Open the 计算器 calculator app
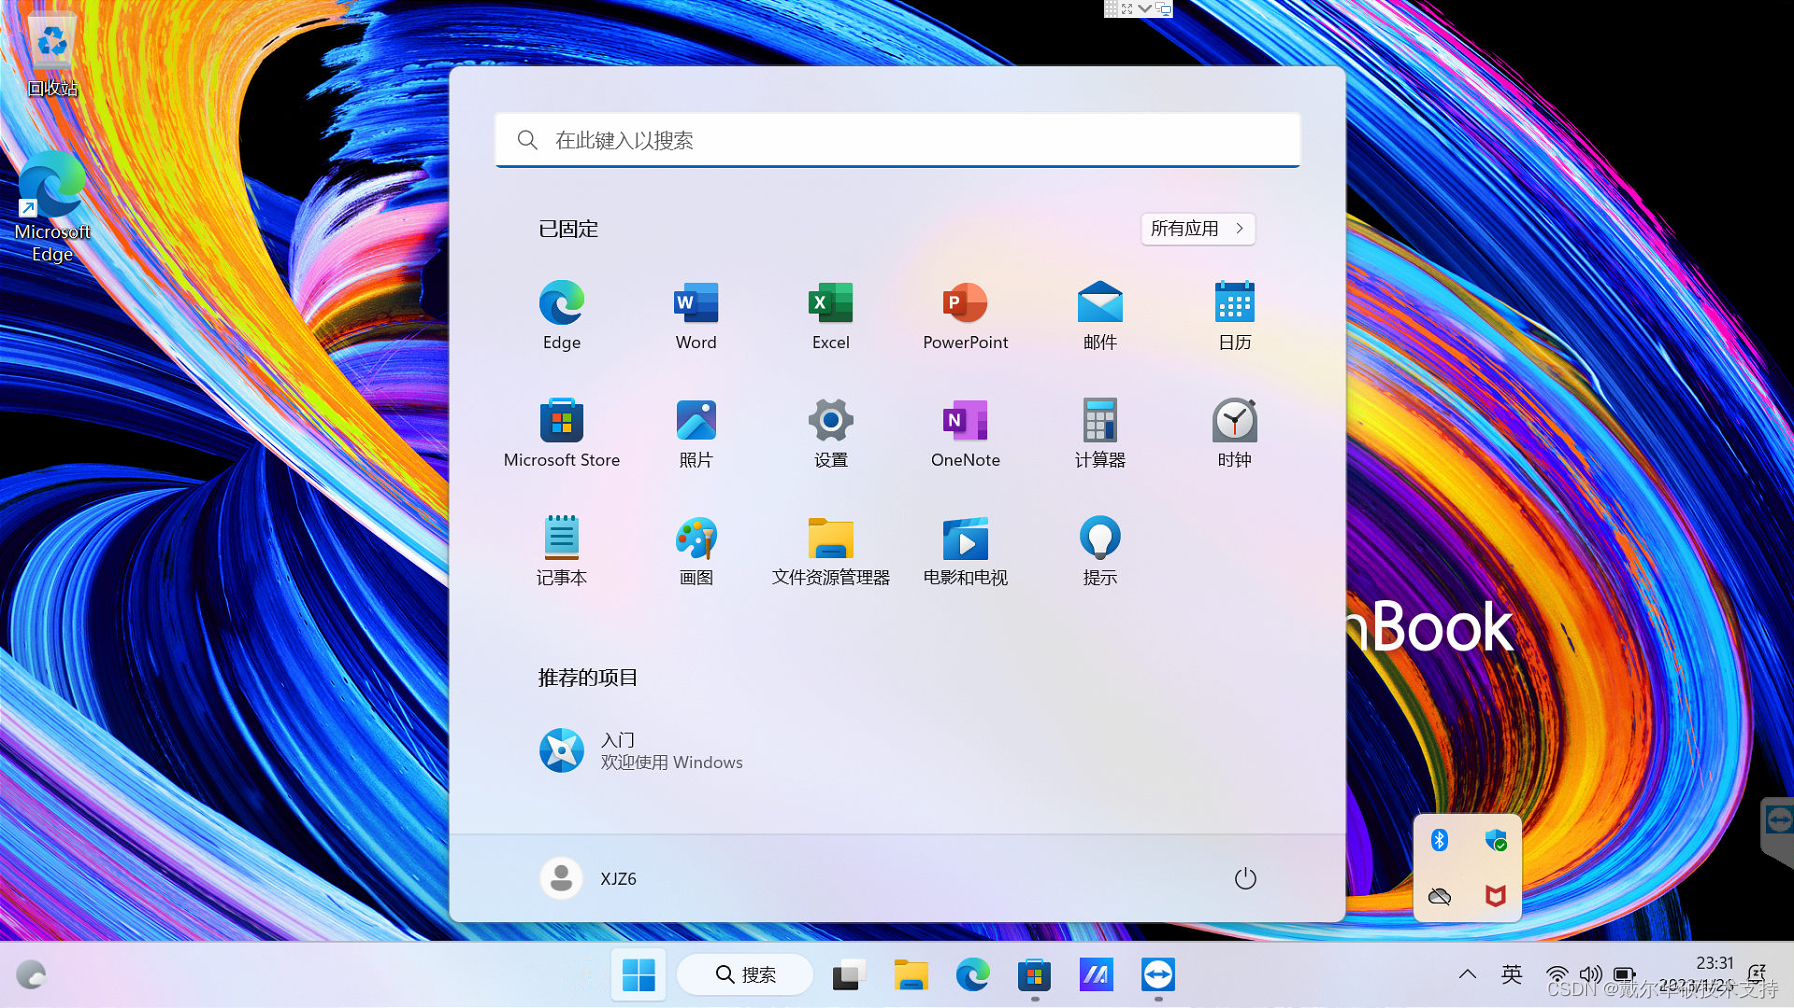The height and width of the screenshot is (1008, 1794). (x=1100, y=433)
